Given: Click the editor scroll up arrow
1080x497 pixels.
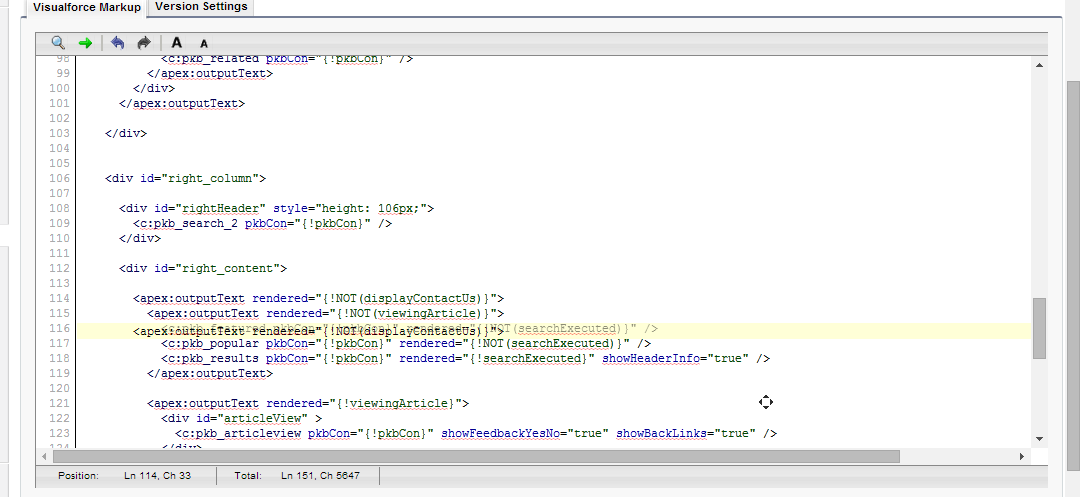Looking at the screenshot, I should [x=1039, y=65].
